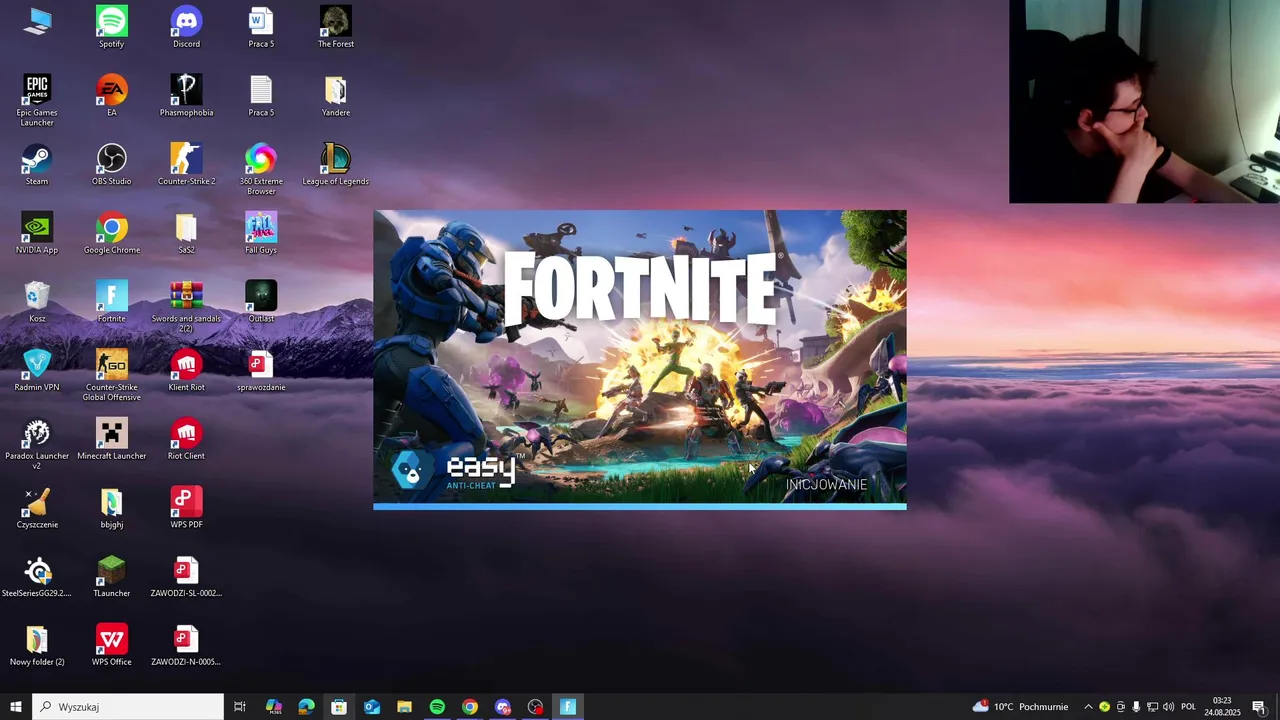
Task: Open the notification center icon
Action: 1259,707
